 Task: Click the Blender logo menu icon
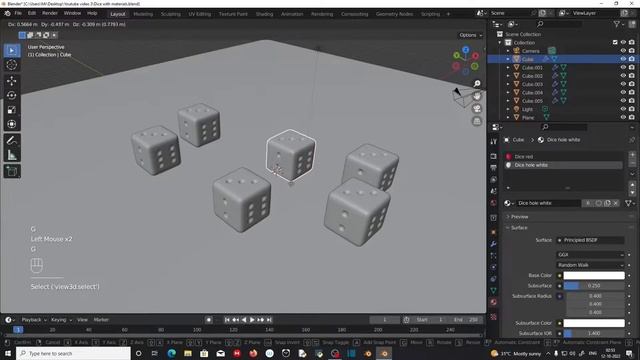point(7,13)
